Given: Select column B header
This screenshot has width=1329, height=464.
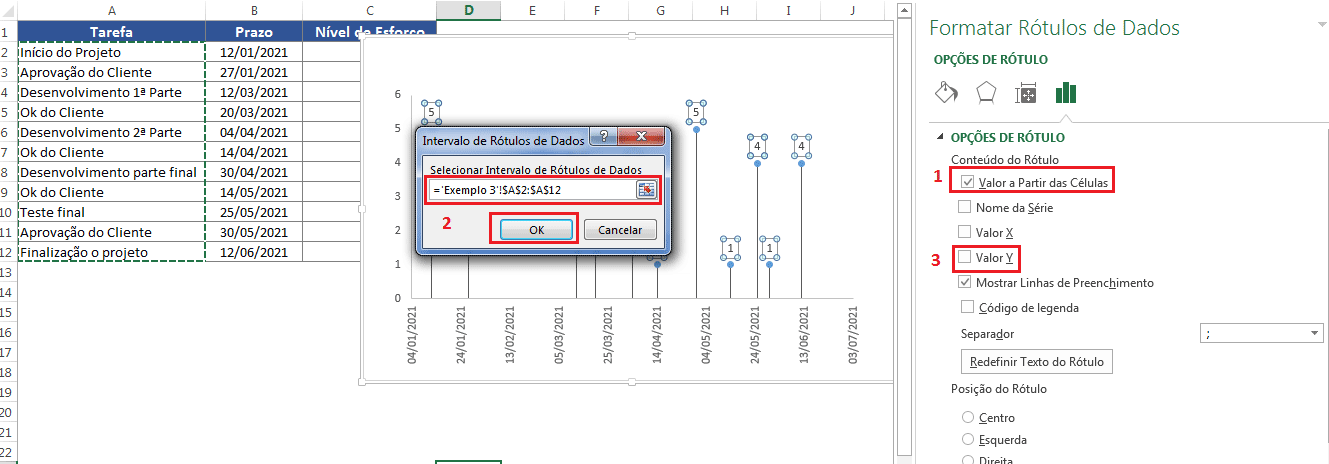Looking at the screenshot, I should tap(254, 10).
